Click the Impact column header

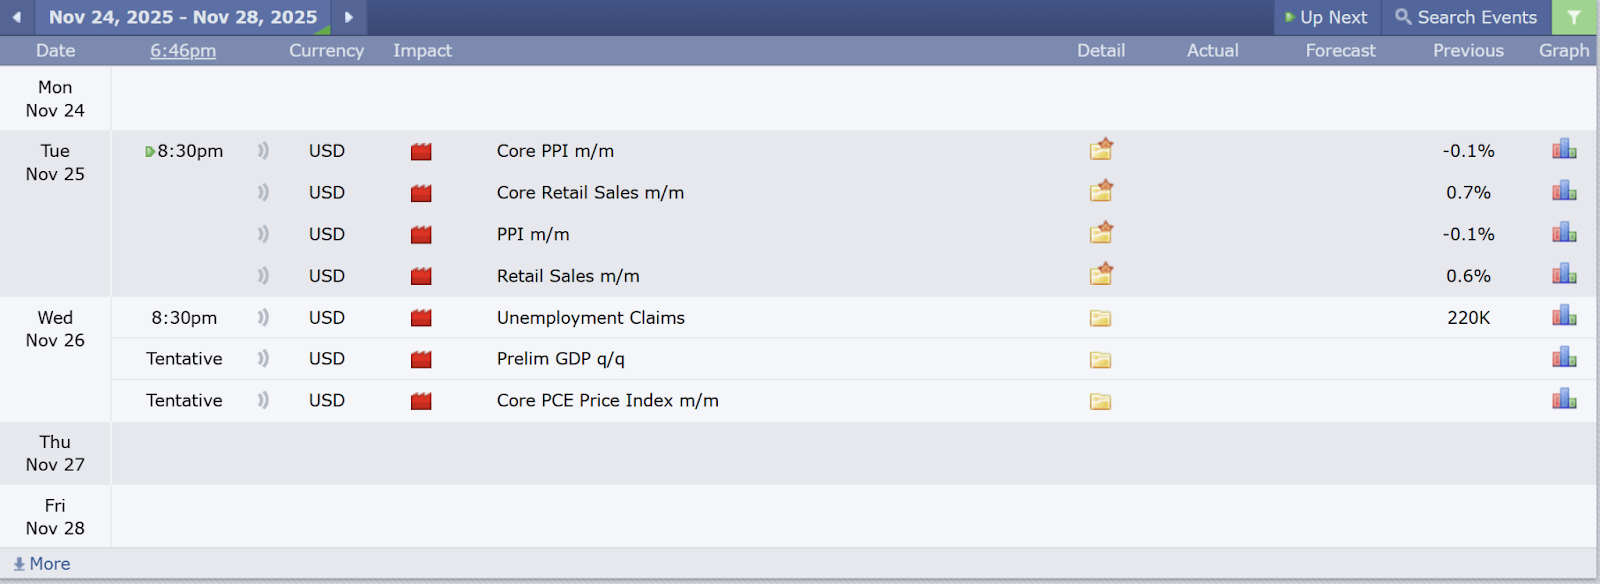point(422,50)
